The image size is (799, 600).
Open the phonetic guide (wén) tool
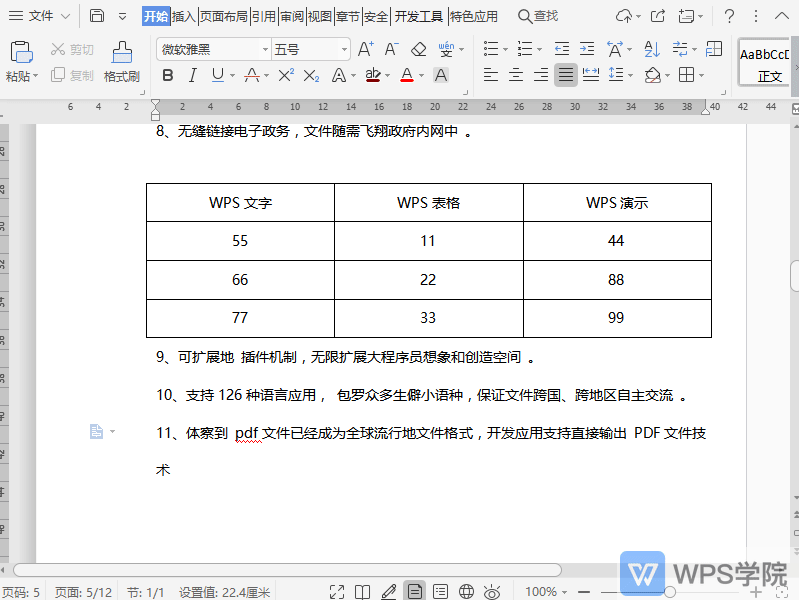[x=446, y=49]
